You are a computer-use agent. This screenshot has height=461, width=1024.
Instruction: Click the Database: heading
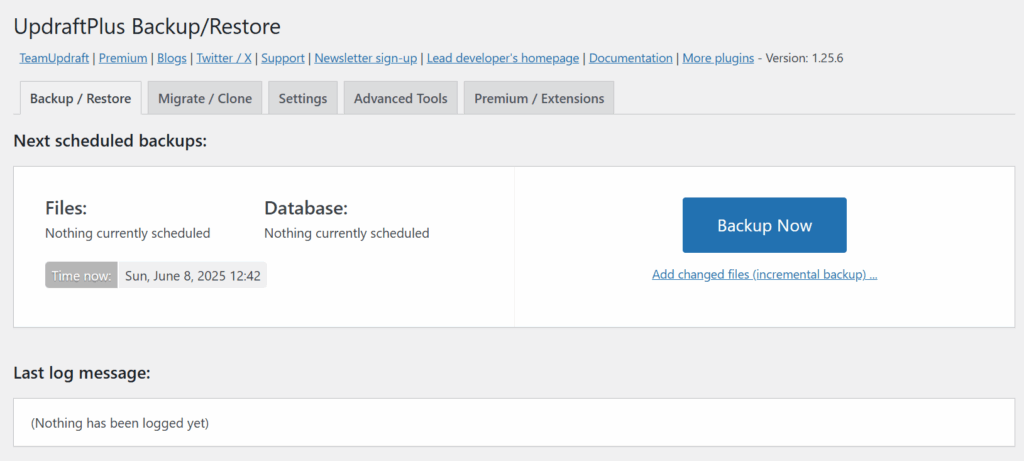pos(306,208)
